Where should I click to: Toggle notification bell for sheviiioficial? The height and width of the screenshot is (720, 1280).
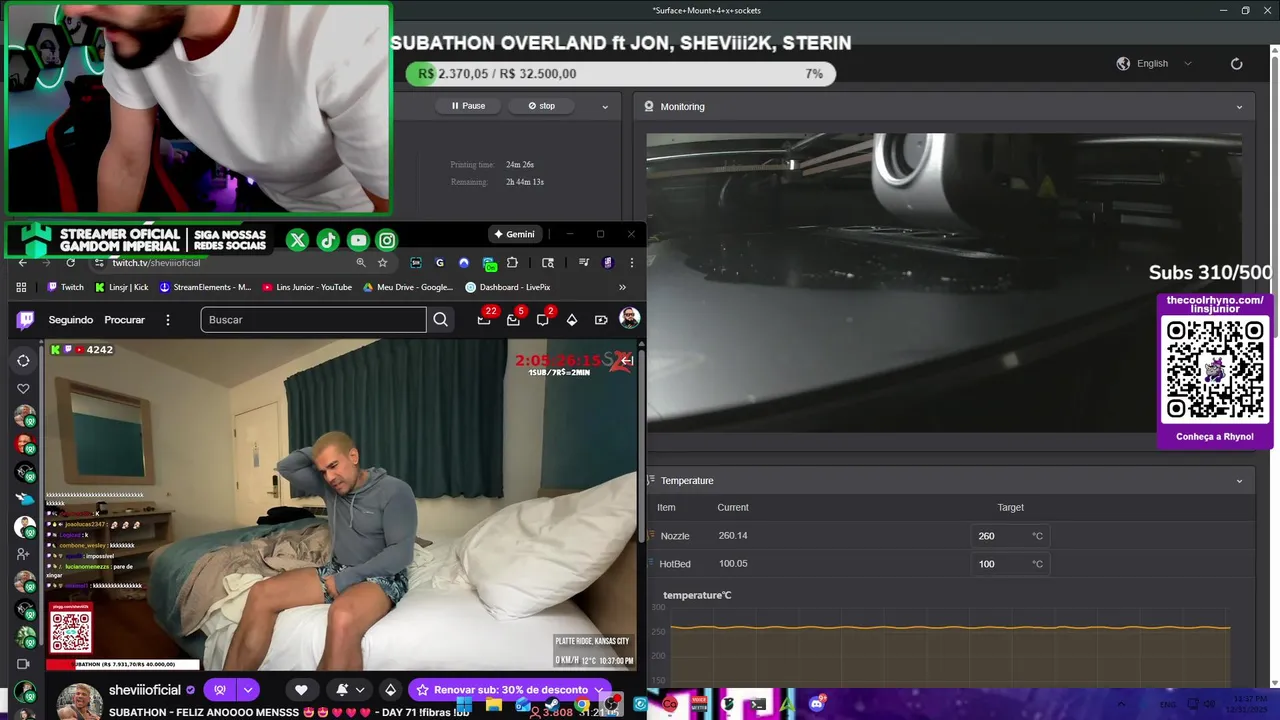(342, 690)
